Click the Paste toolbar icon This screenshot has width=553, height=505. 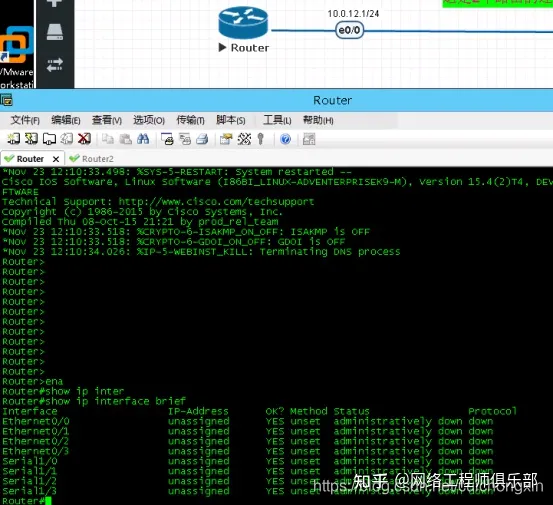[126, 139]
